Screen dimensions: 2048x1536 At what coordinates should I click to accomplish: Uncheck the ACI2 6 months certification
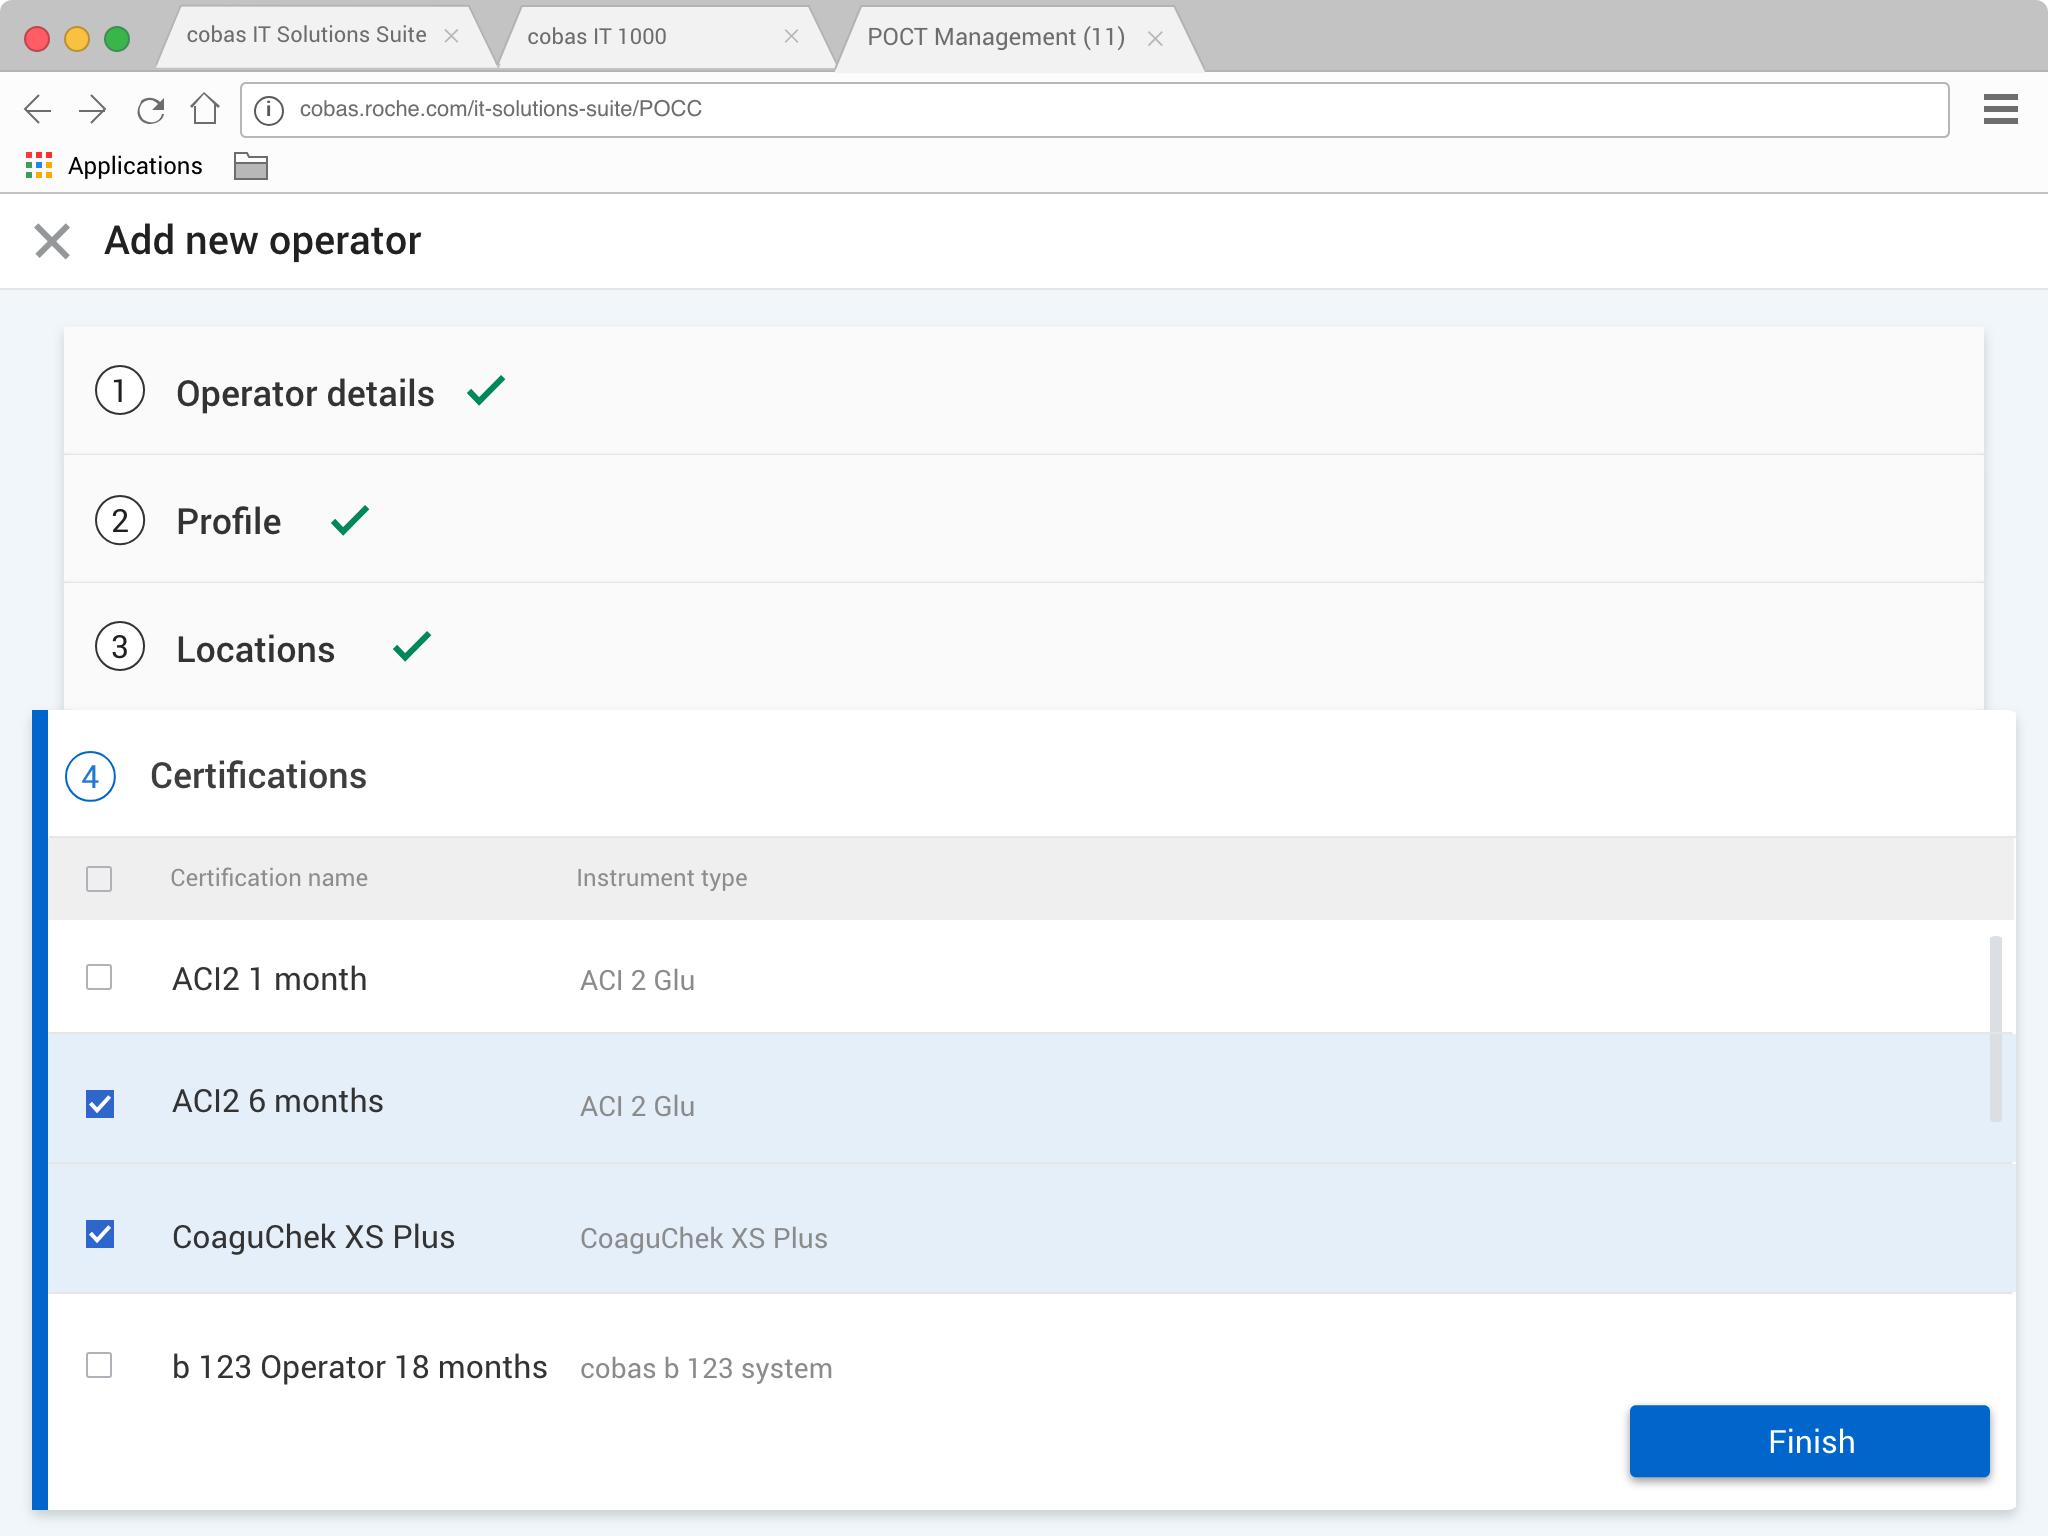99,1104
